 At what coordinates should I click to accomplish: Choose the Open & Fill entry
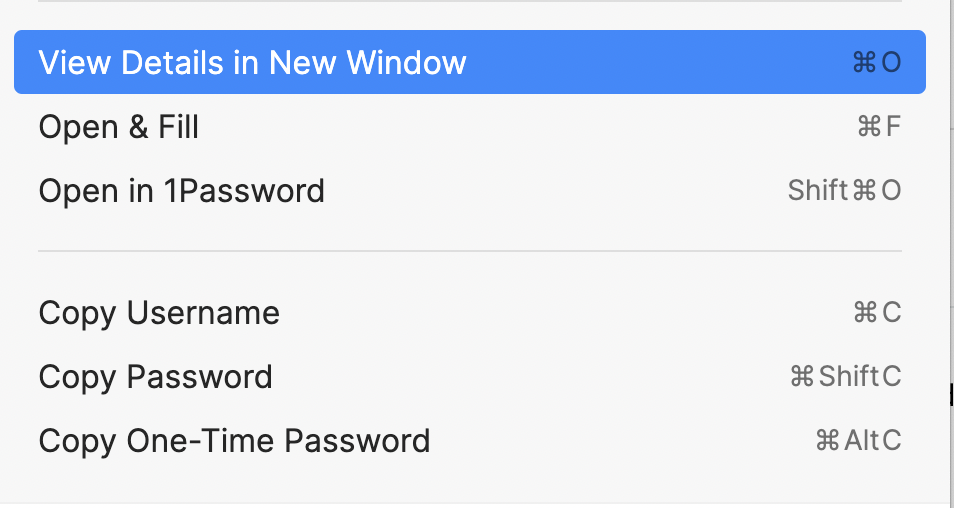click(118, 127)
